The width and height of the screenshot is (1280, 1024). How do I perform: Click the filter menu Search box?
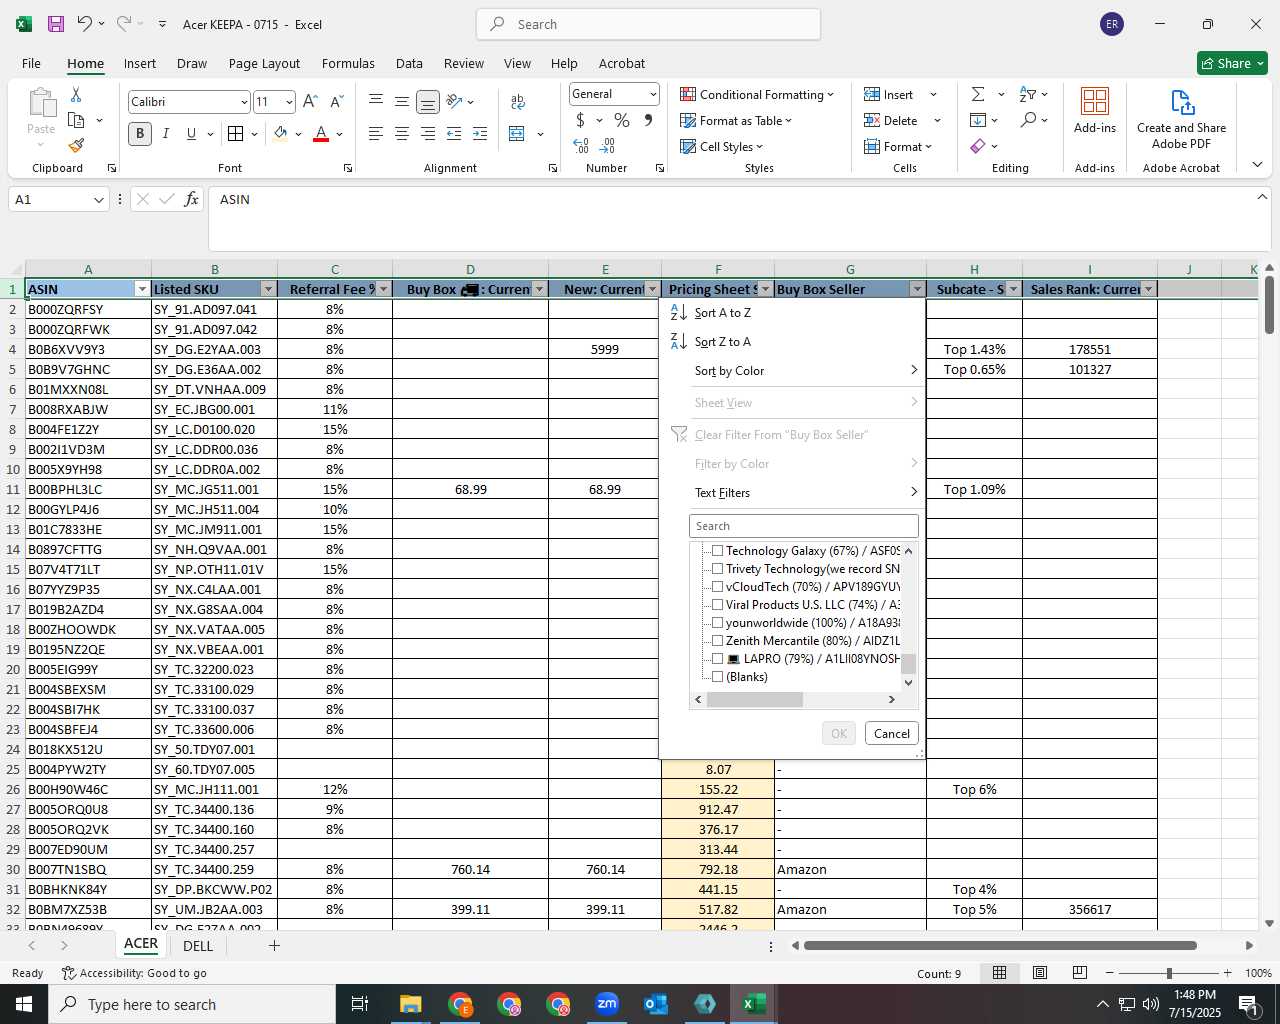[803, 526]
